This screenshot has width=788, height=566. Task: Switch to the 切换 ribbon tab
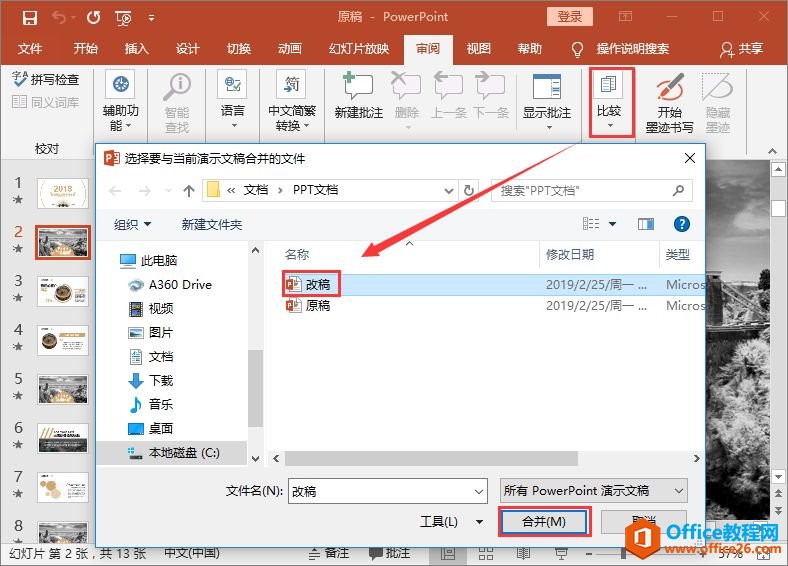point(239,49)
